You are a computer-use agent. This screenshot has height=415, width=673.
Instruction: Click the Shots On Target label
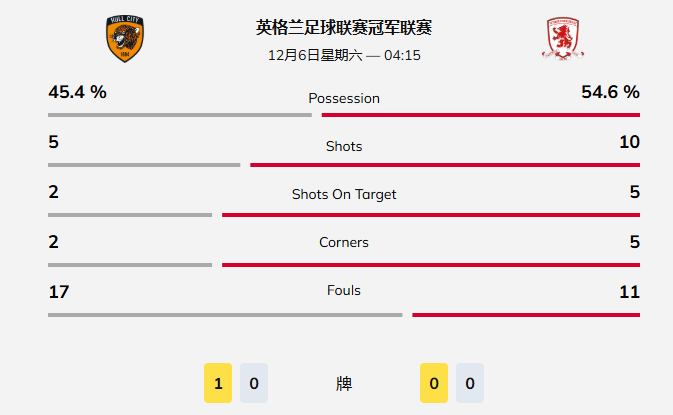[x=344, y=194]
